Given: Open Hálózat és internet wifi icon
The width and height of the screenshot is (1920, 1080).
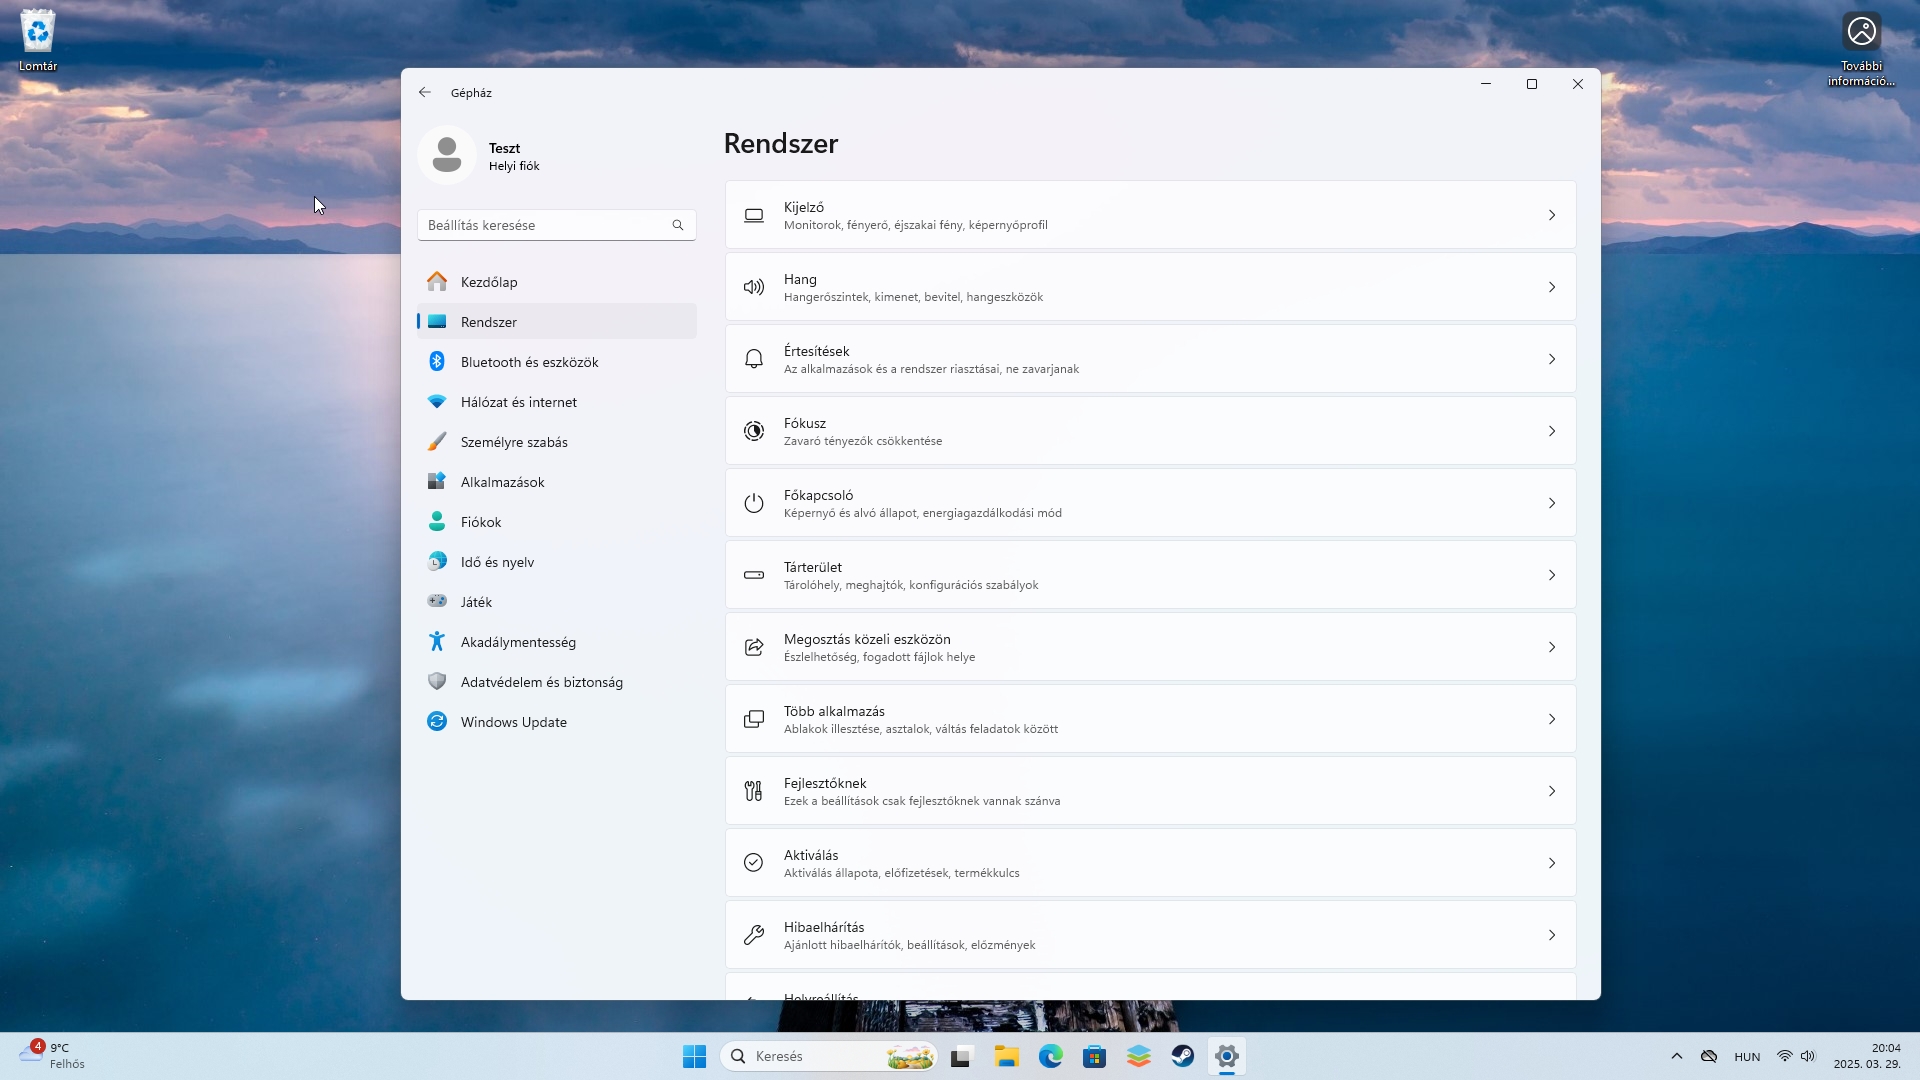Looking at the screenshot, I should tap(437, 402).
